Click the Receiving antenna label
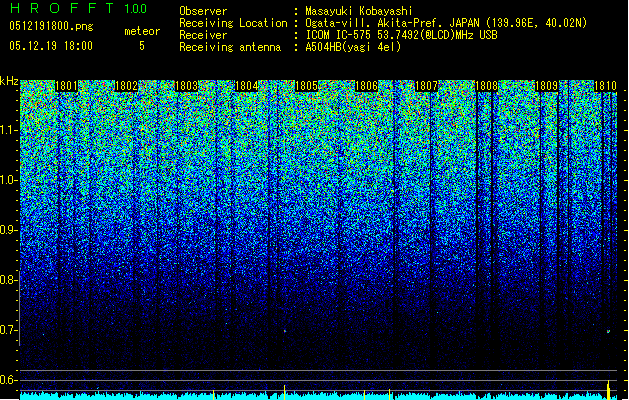This screenshot has height=400, width=629. [x=230, y=47]
